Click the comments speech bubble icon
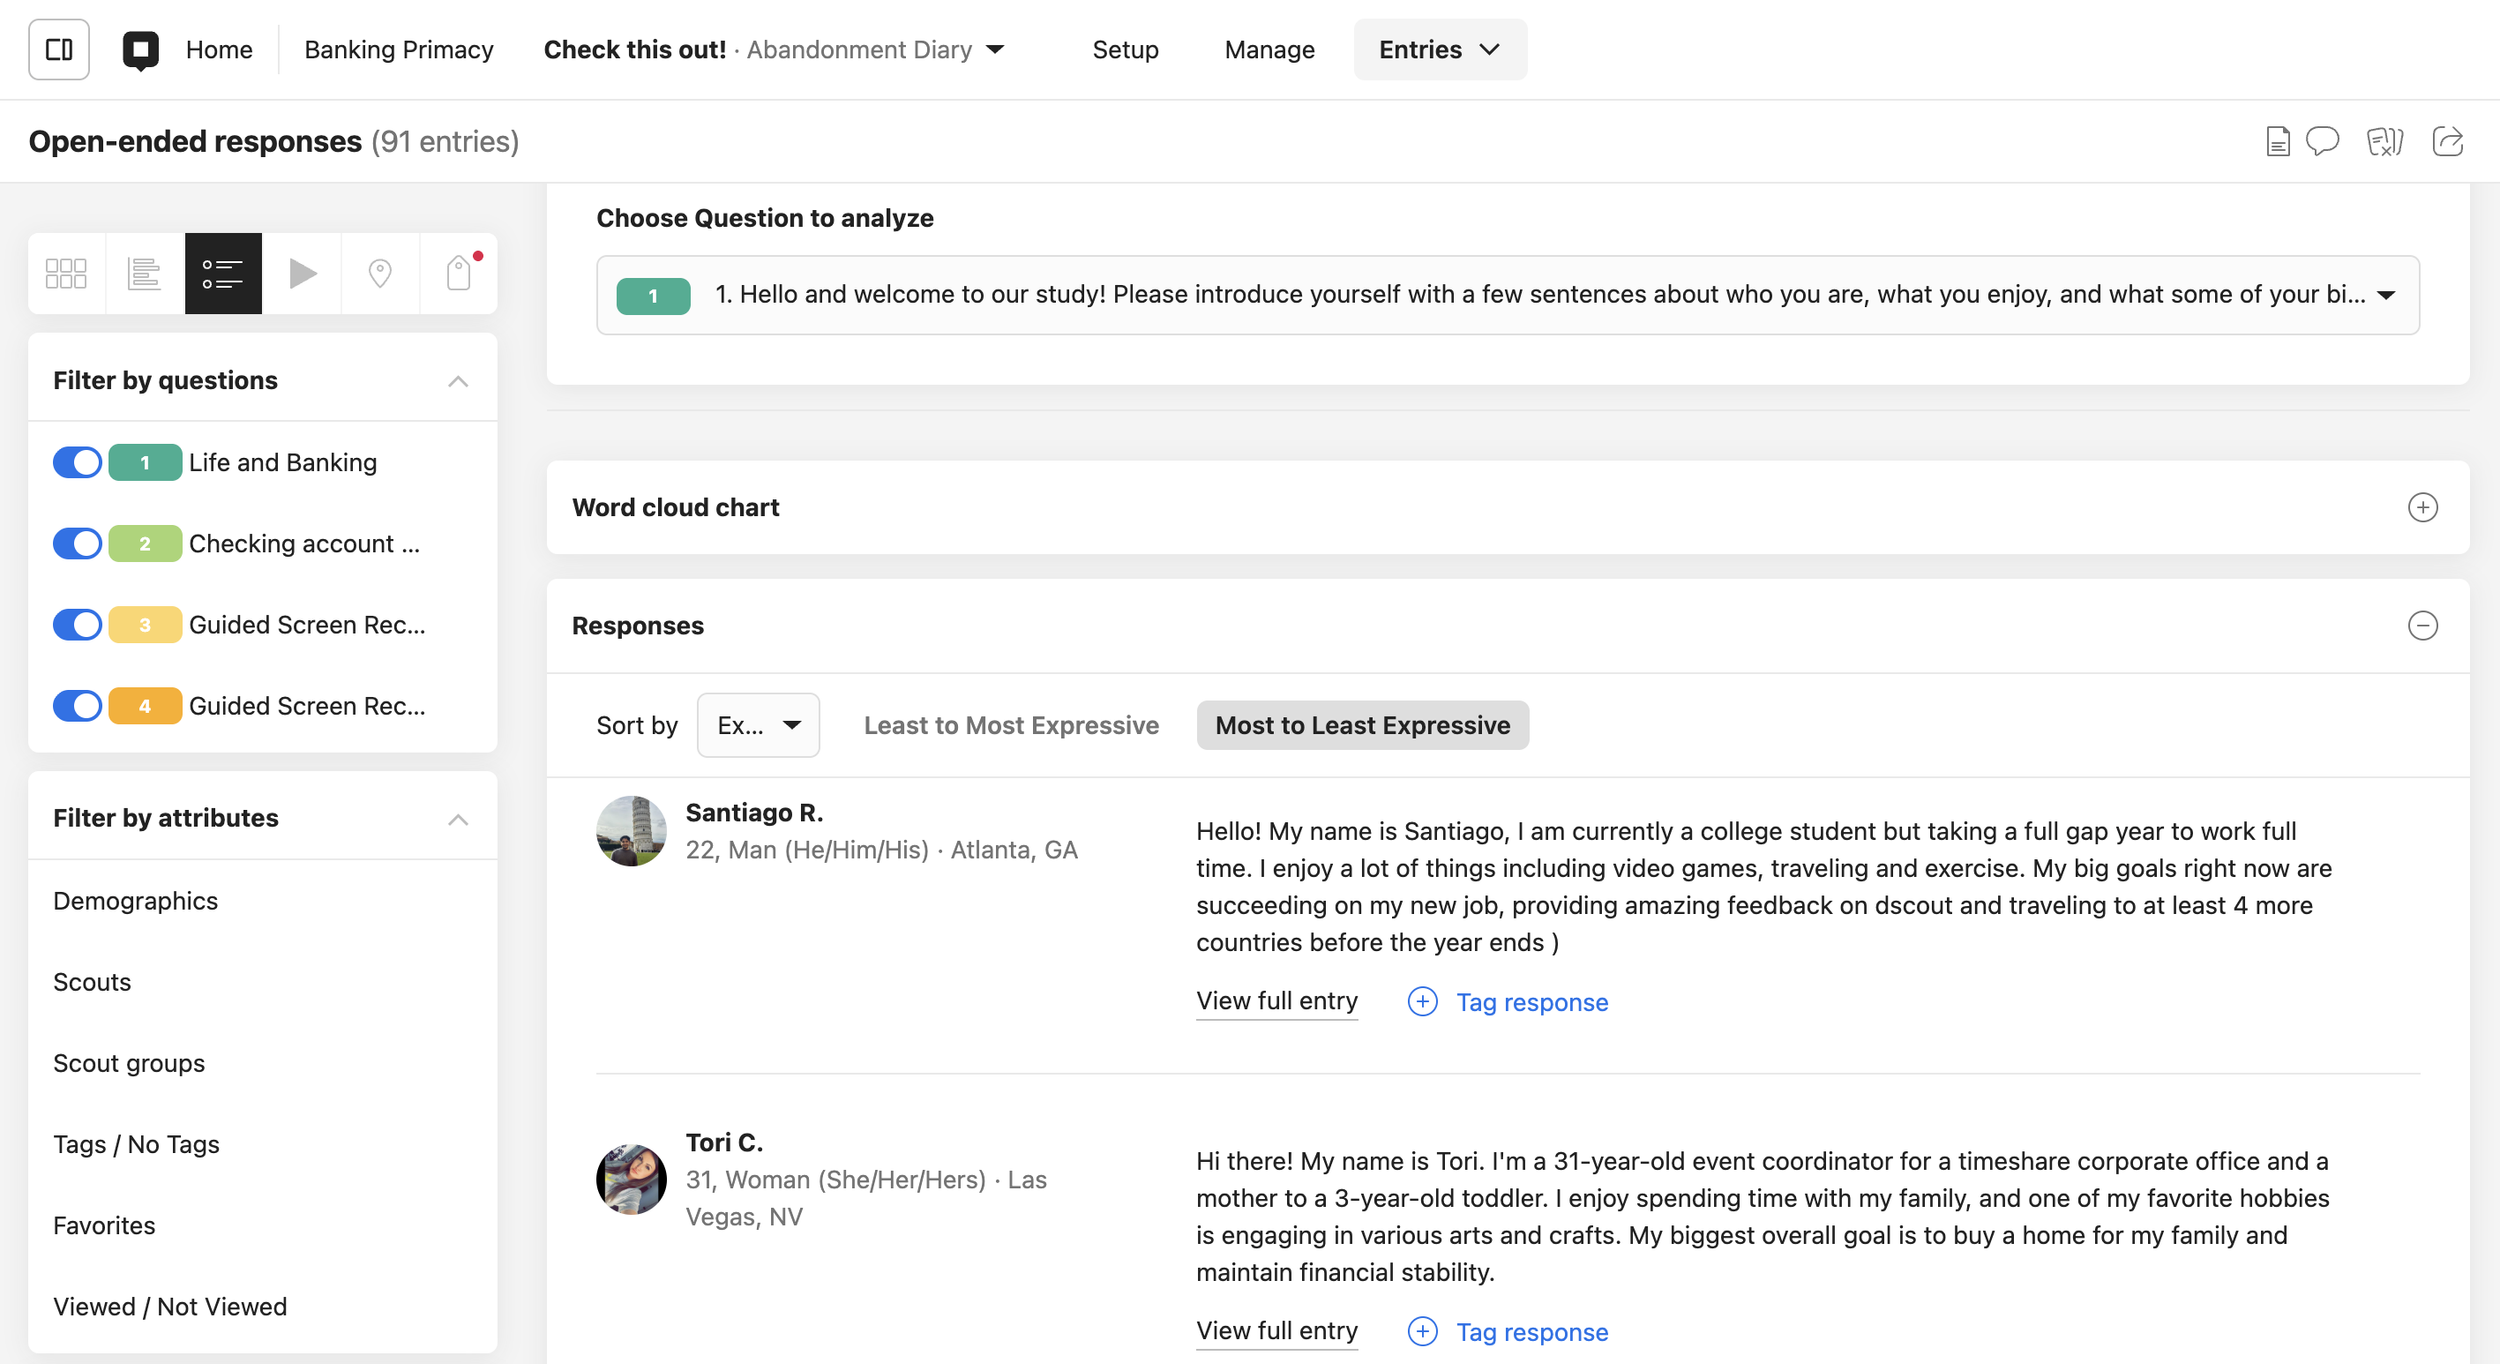The height and width of the screenshot is (1364, 2500). point(2322,142)
